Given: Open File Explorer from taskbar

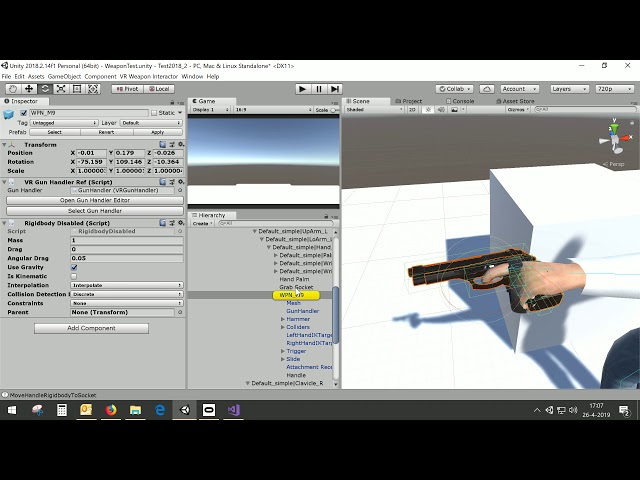Looking at the screenshot, I should coord(135,410).
